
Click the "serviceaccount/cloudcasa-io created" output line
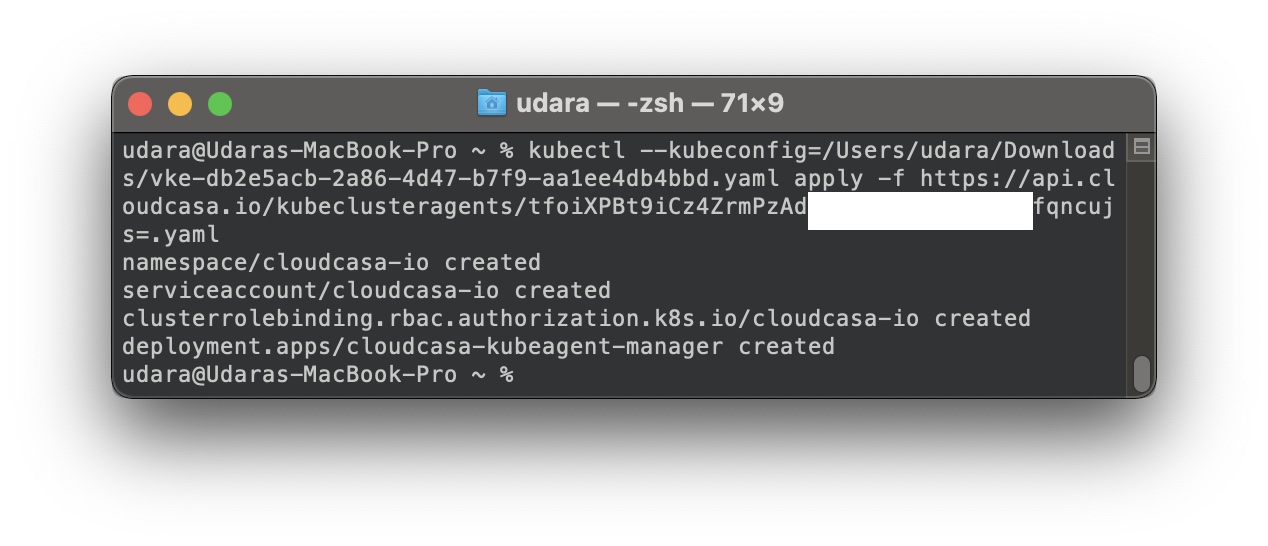pyautogui.click(x=366, y=291)
